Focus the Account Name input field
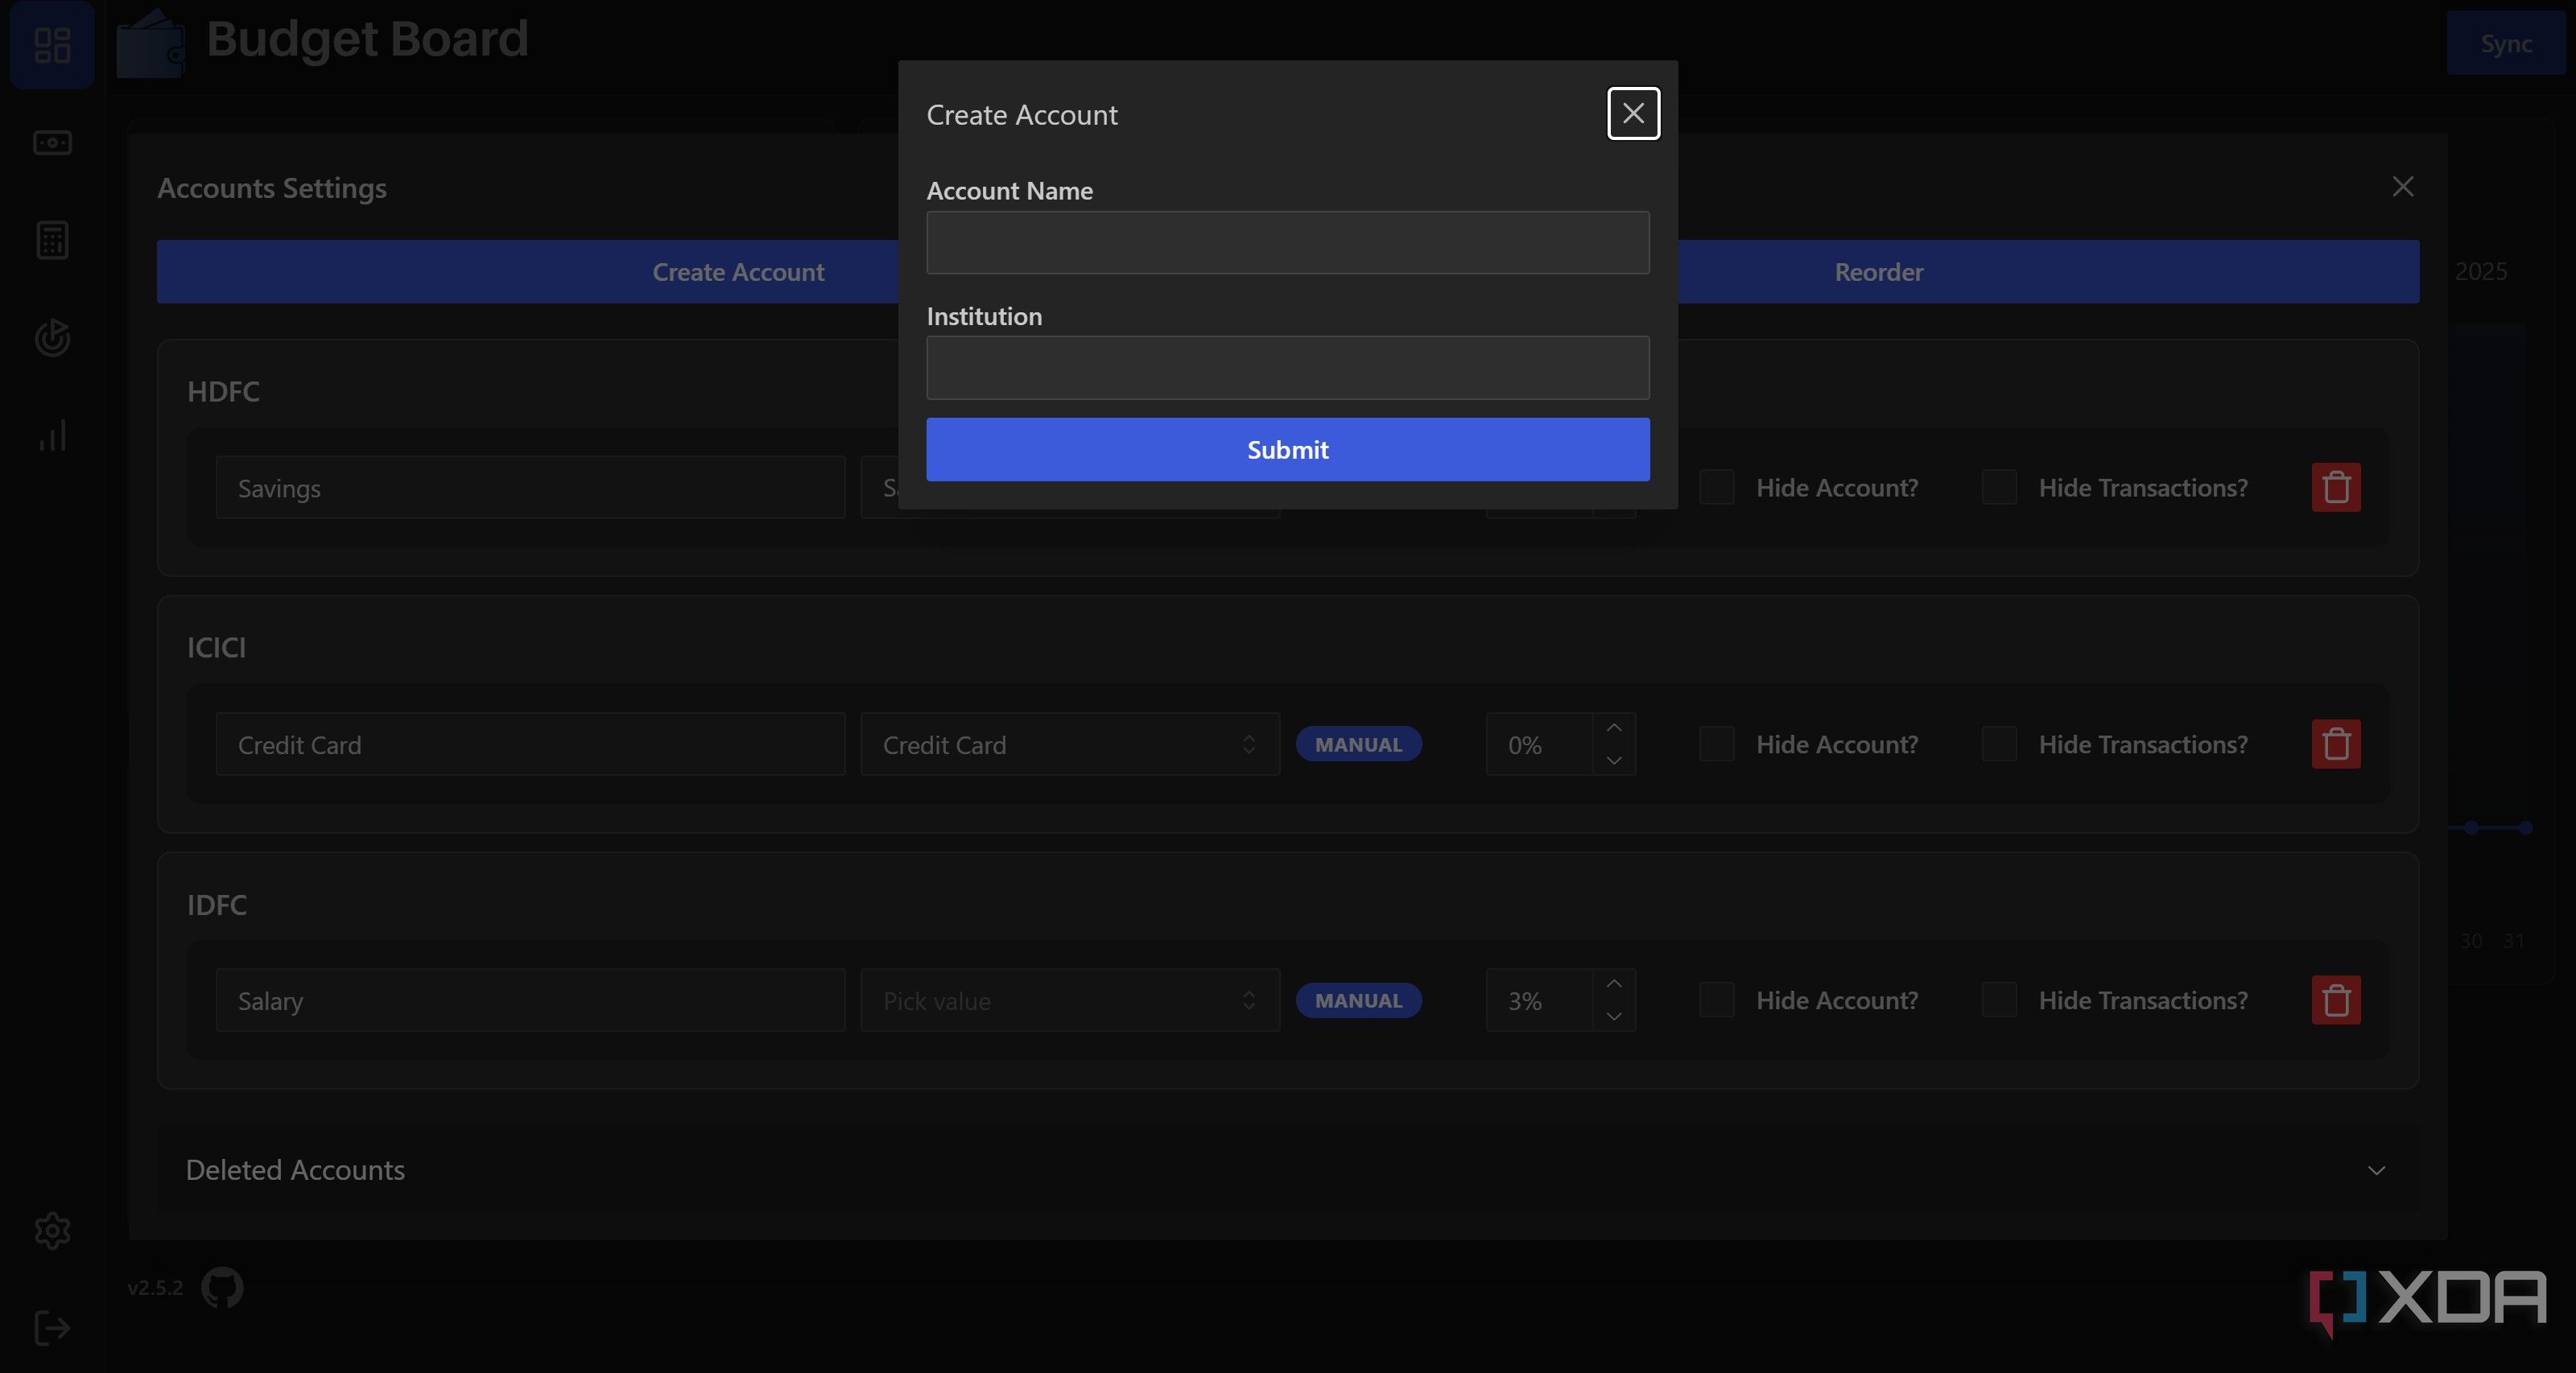 coord(1287,243)
